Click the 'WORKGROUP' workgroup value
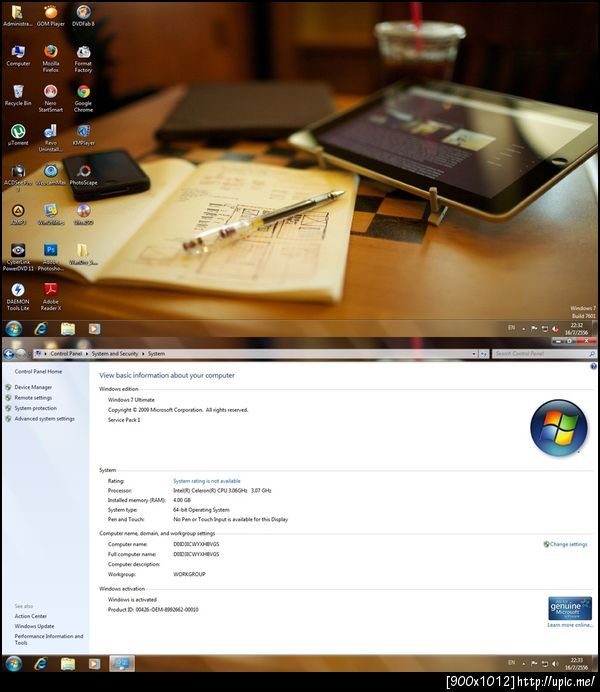The width and height of the screenshot is (600, 692). [189, 574]
